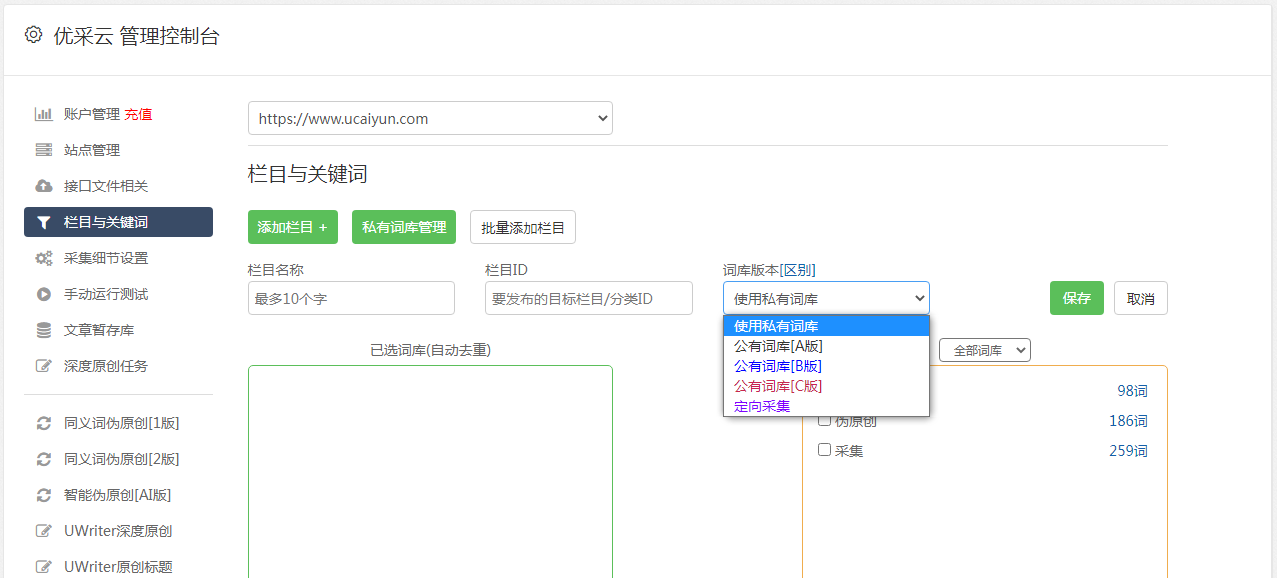Open the https://www.ucaiyun.com site dropdown
The image size is (1277, 578).
click(430, 118)
